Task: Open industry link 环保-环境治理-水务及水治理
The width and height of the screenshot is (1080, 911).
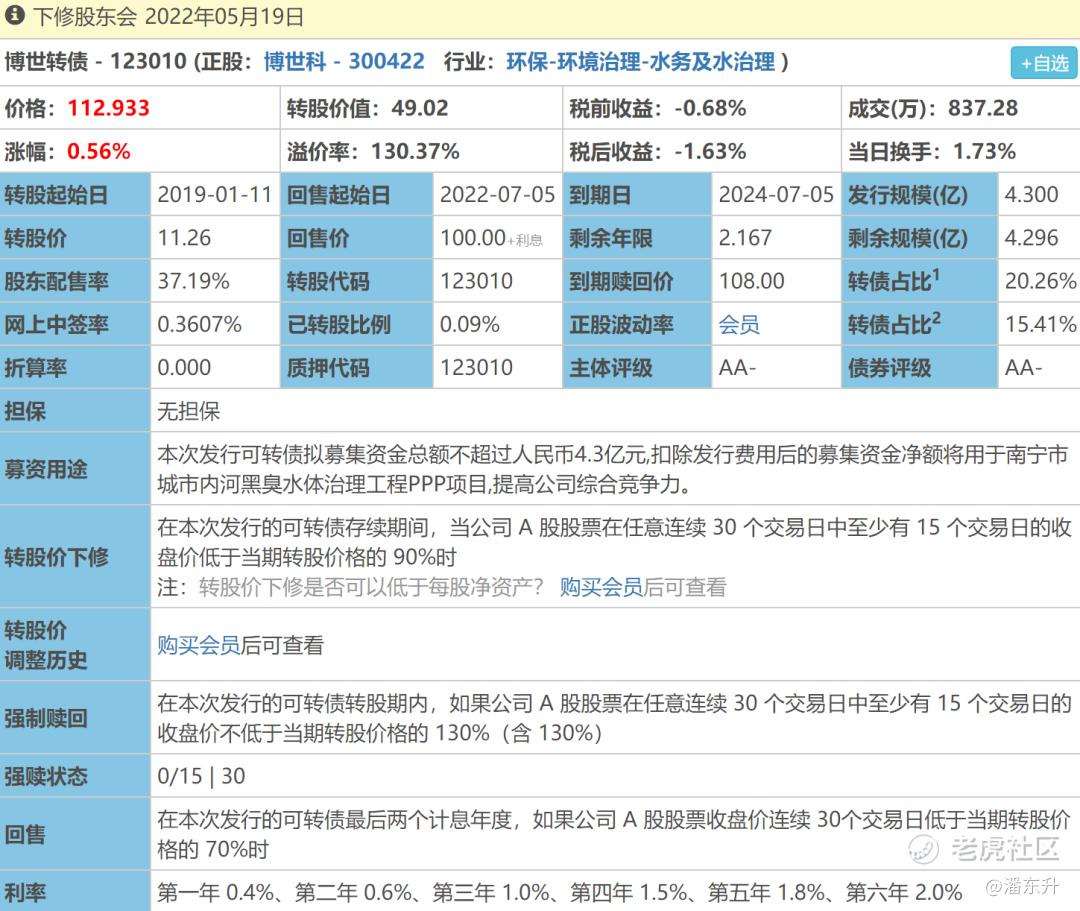Action: point(641,61)
